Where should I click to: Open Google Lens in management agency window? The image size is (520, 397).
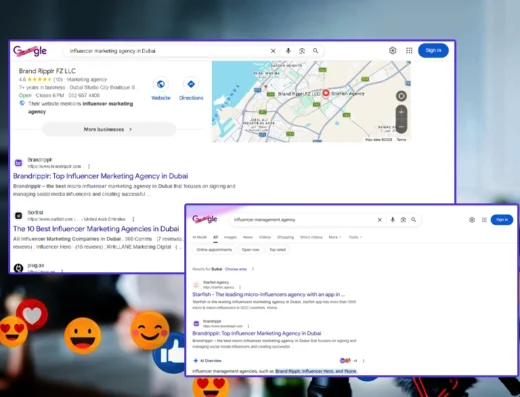click(x=403, y=220)
